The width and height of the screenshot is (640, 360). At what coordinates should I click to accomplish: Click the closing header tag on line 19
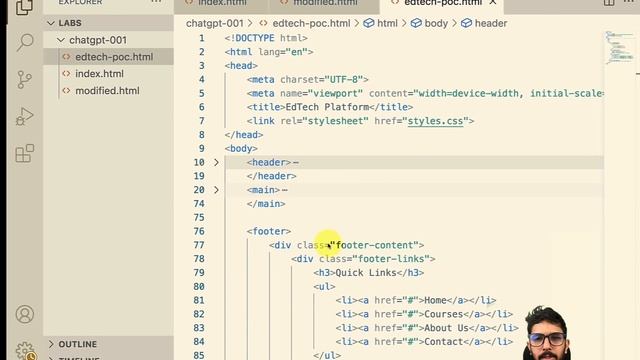coord(271,176)
